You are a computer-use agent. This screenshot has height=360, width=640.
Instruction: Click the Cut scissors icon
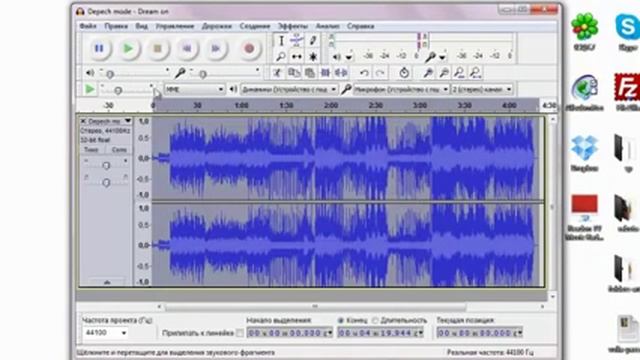277,73
